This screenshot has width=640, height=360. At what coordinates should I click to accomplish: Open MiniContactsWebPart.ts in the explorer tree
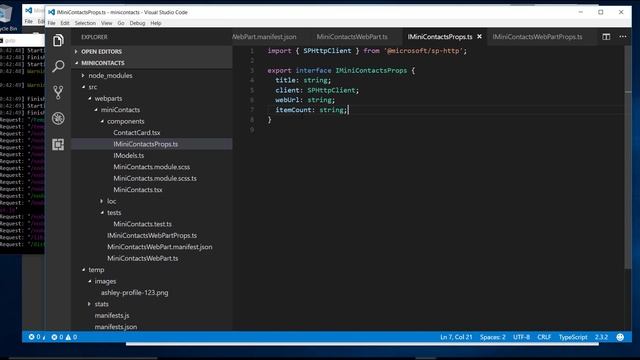tap(142, 258)
